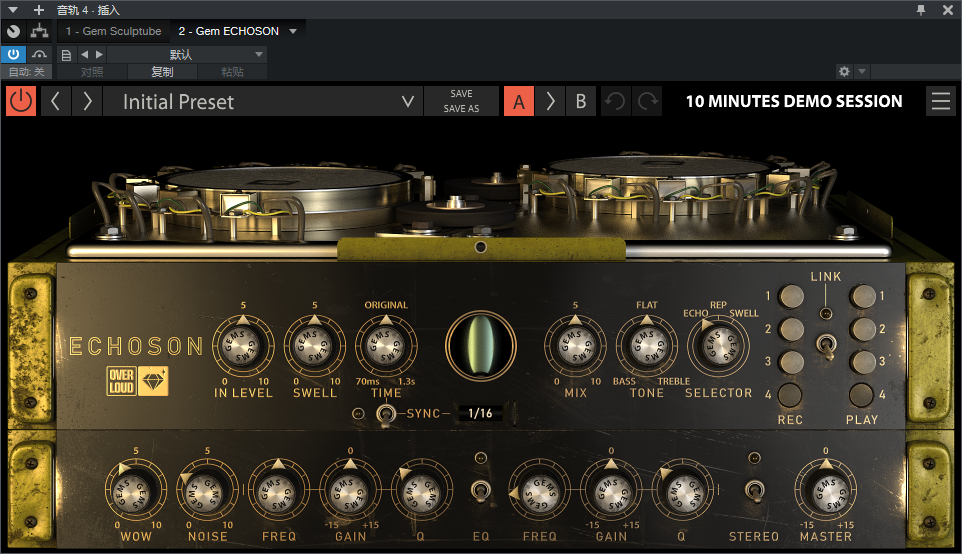Click the TIME knob

coord(386,346)
